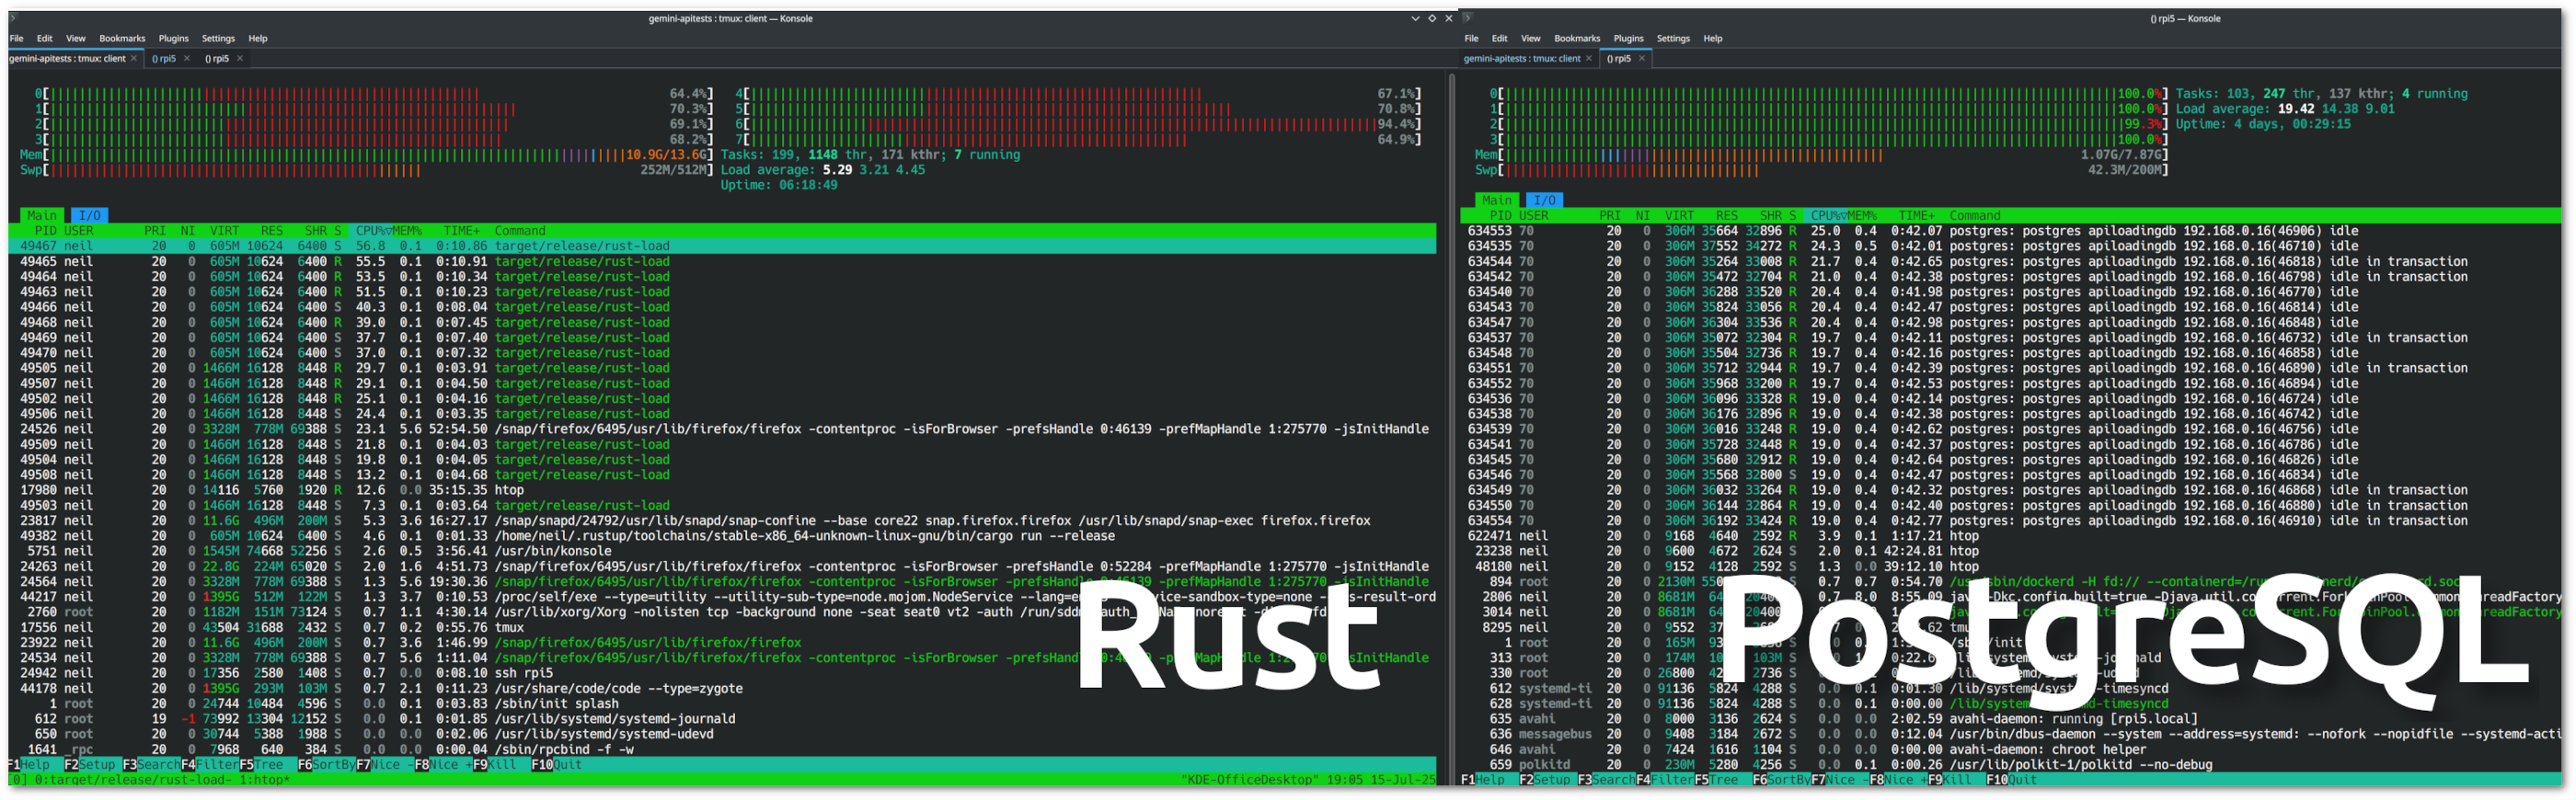Click F10 Quit in right htop function bar
Viewport: 2576px width, 800px height.
2011,779
